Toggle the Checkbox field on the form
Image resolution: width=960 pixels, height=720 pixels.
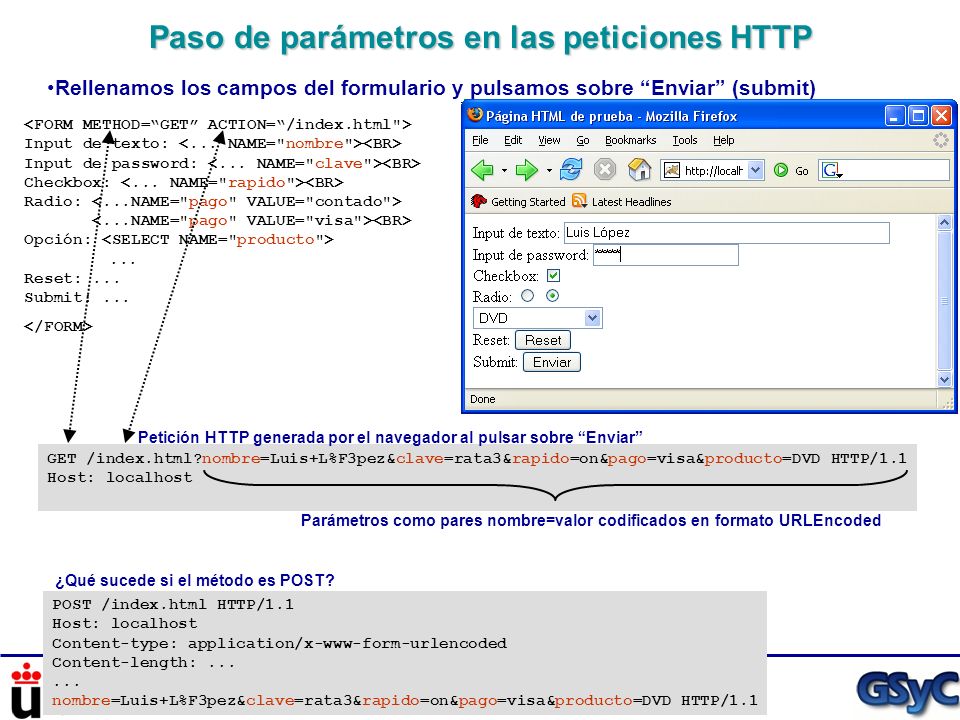553,276
